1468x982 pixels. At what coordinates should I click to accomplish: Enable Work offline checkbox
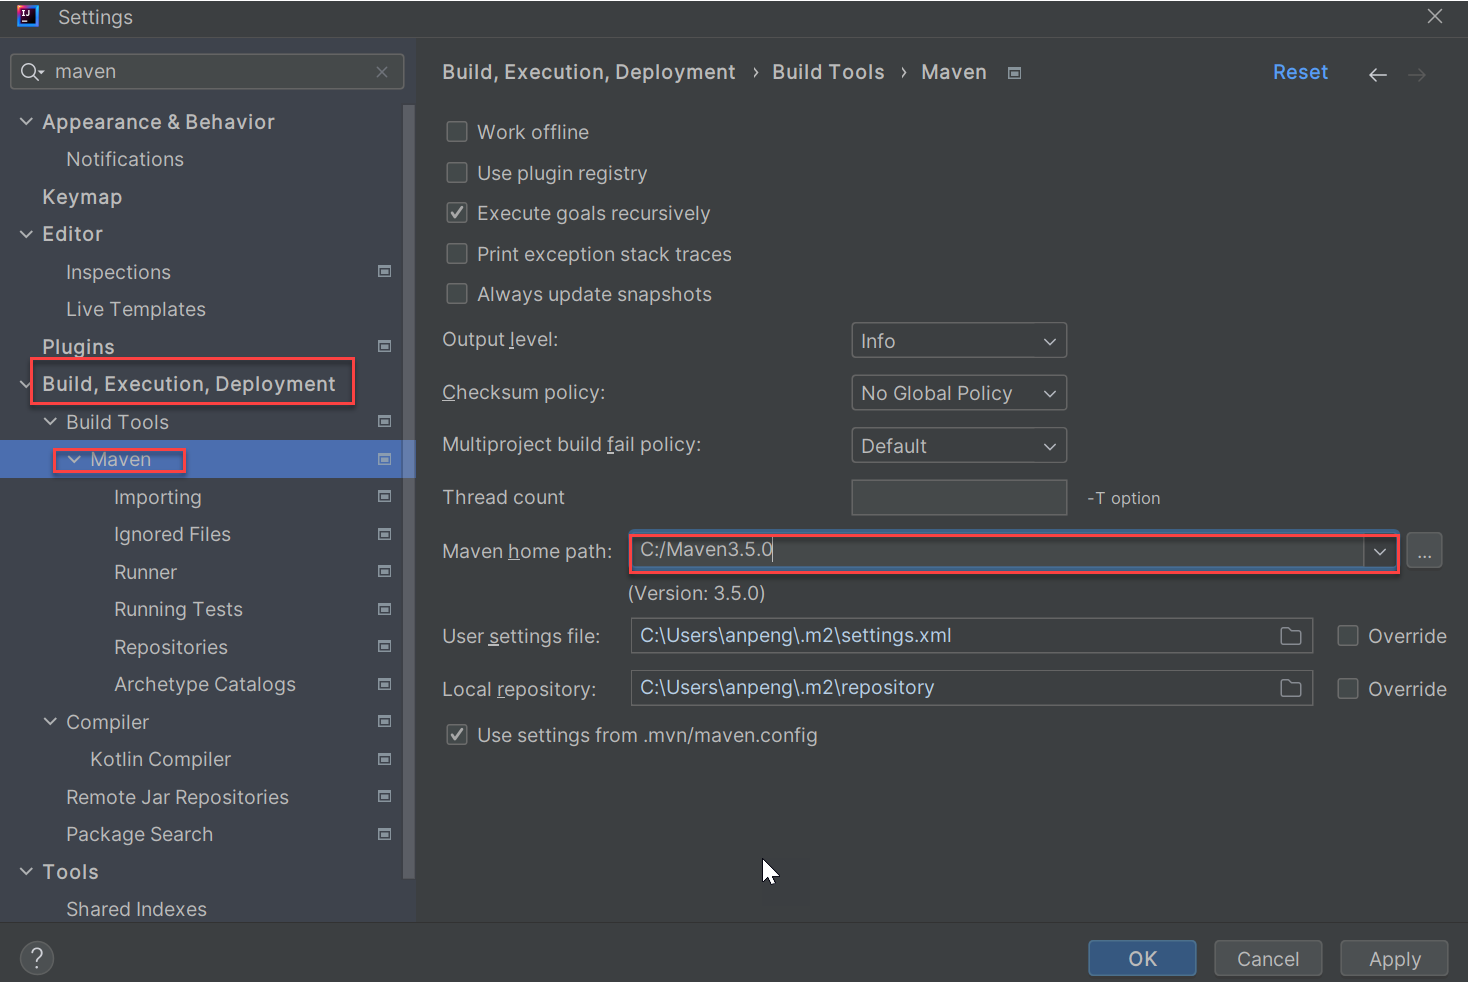pyautogui.click(x=457, y=132)
